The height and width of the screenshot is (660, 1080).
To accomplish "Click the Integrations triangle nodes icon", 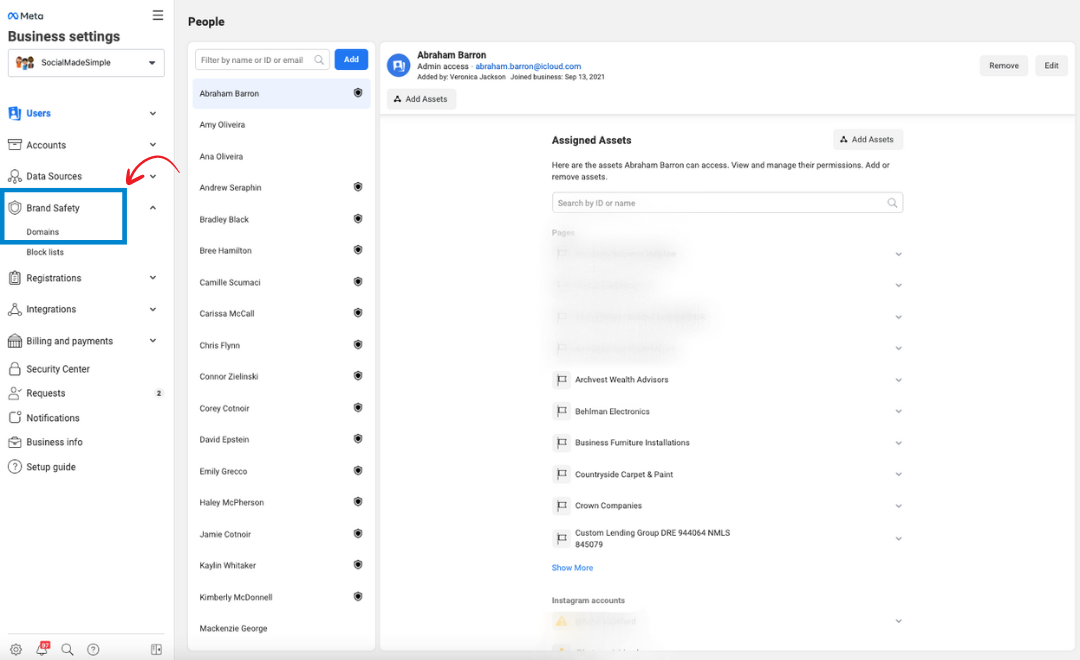I will click(14, 309).
